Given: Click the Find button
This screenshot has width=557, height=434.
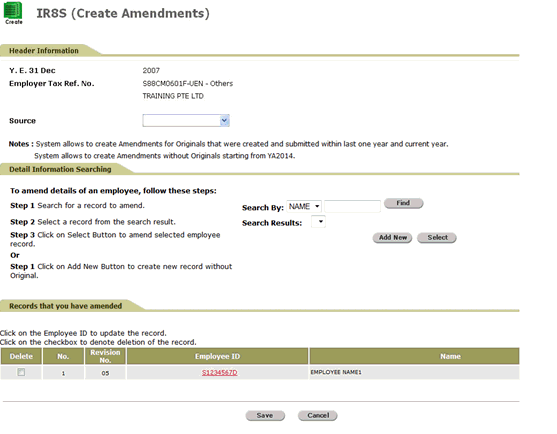Looking at the screenshot, I should pyautogui.click(x=404, y=203).
